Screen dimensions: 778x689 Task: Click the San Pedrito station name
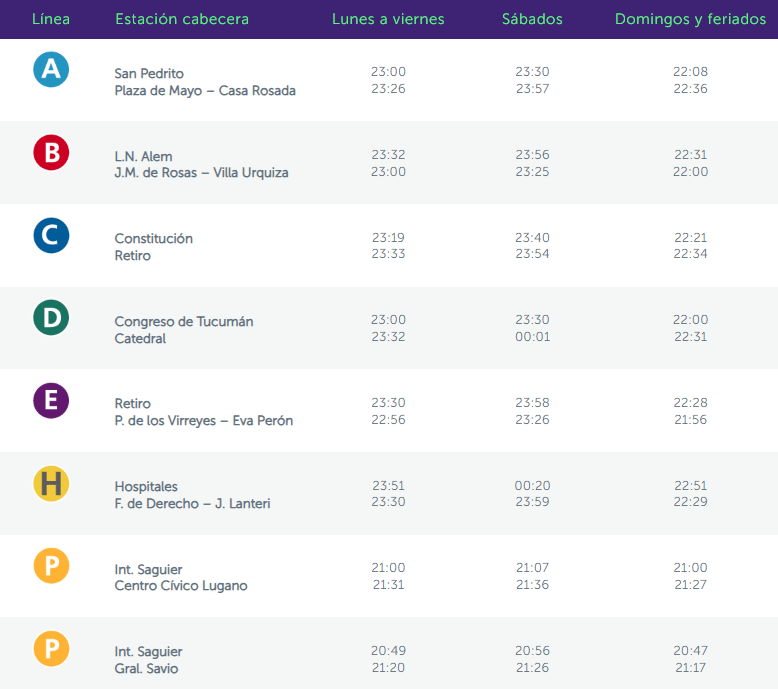pos(149,73)
